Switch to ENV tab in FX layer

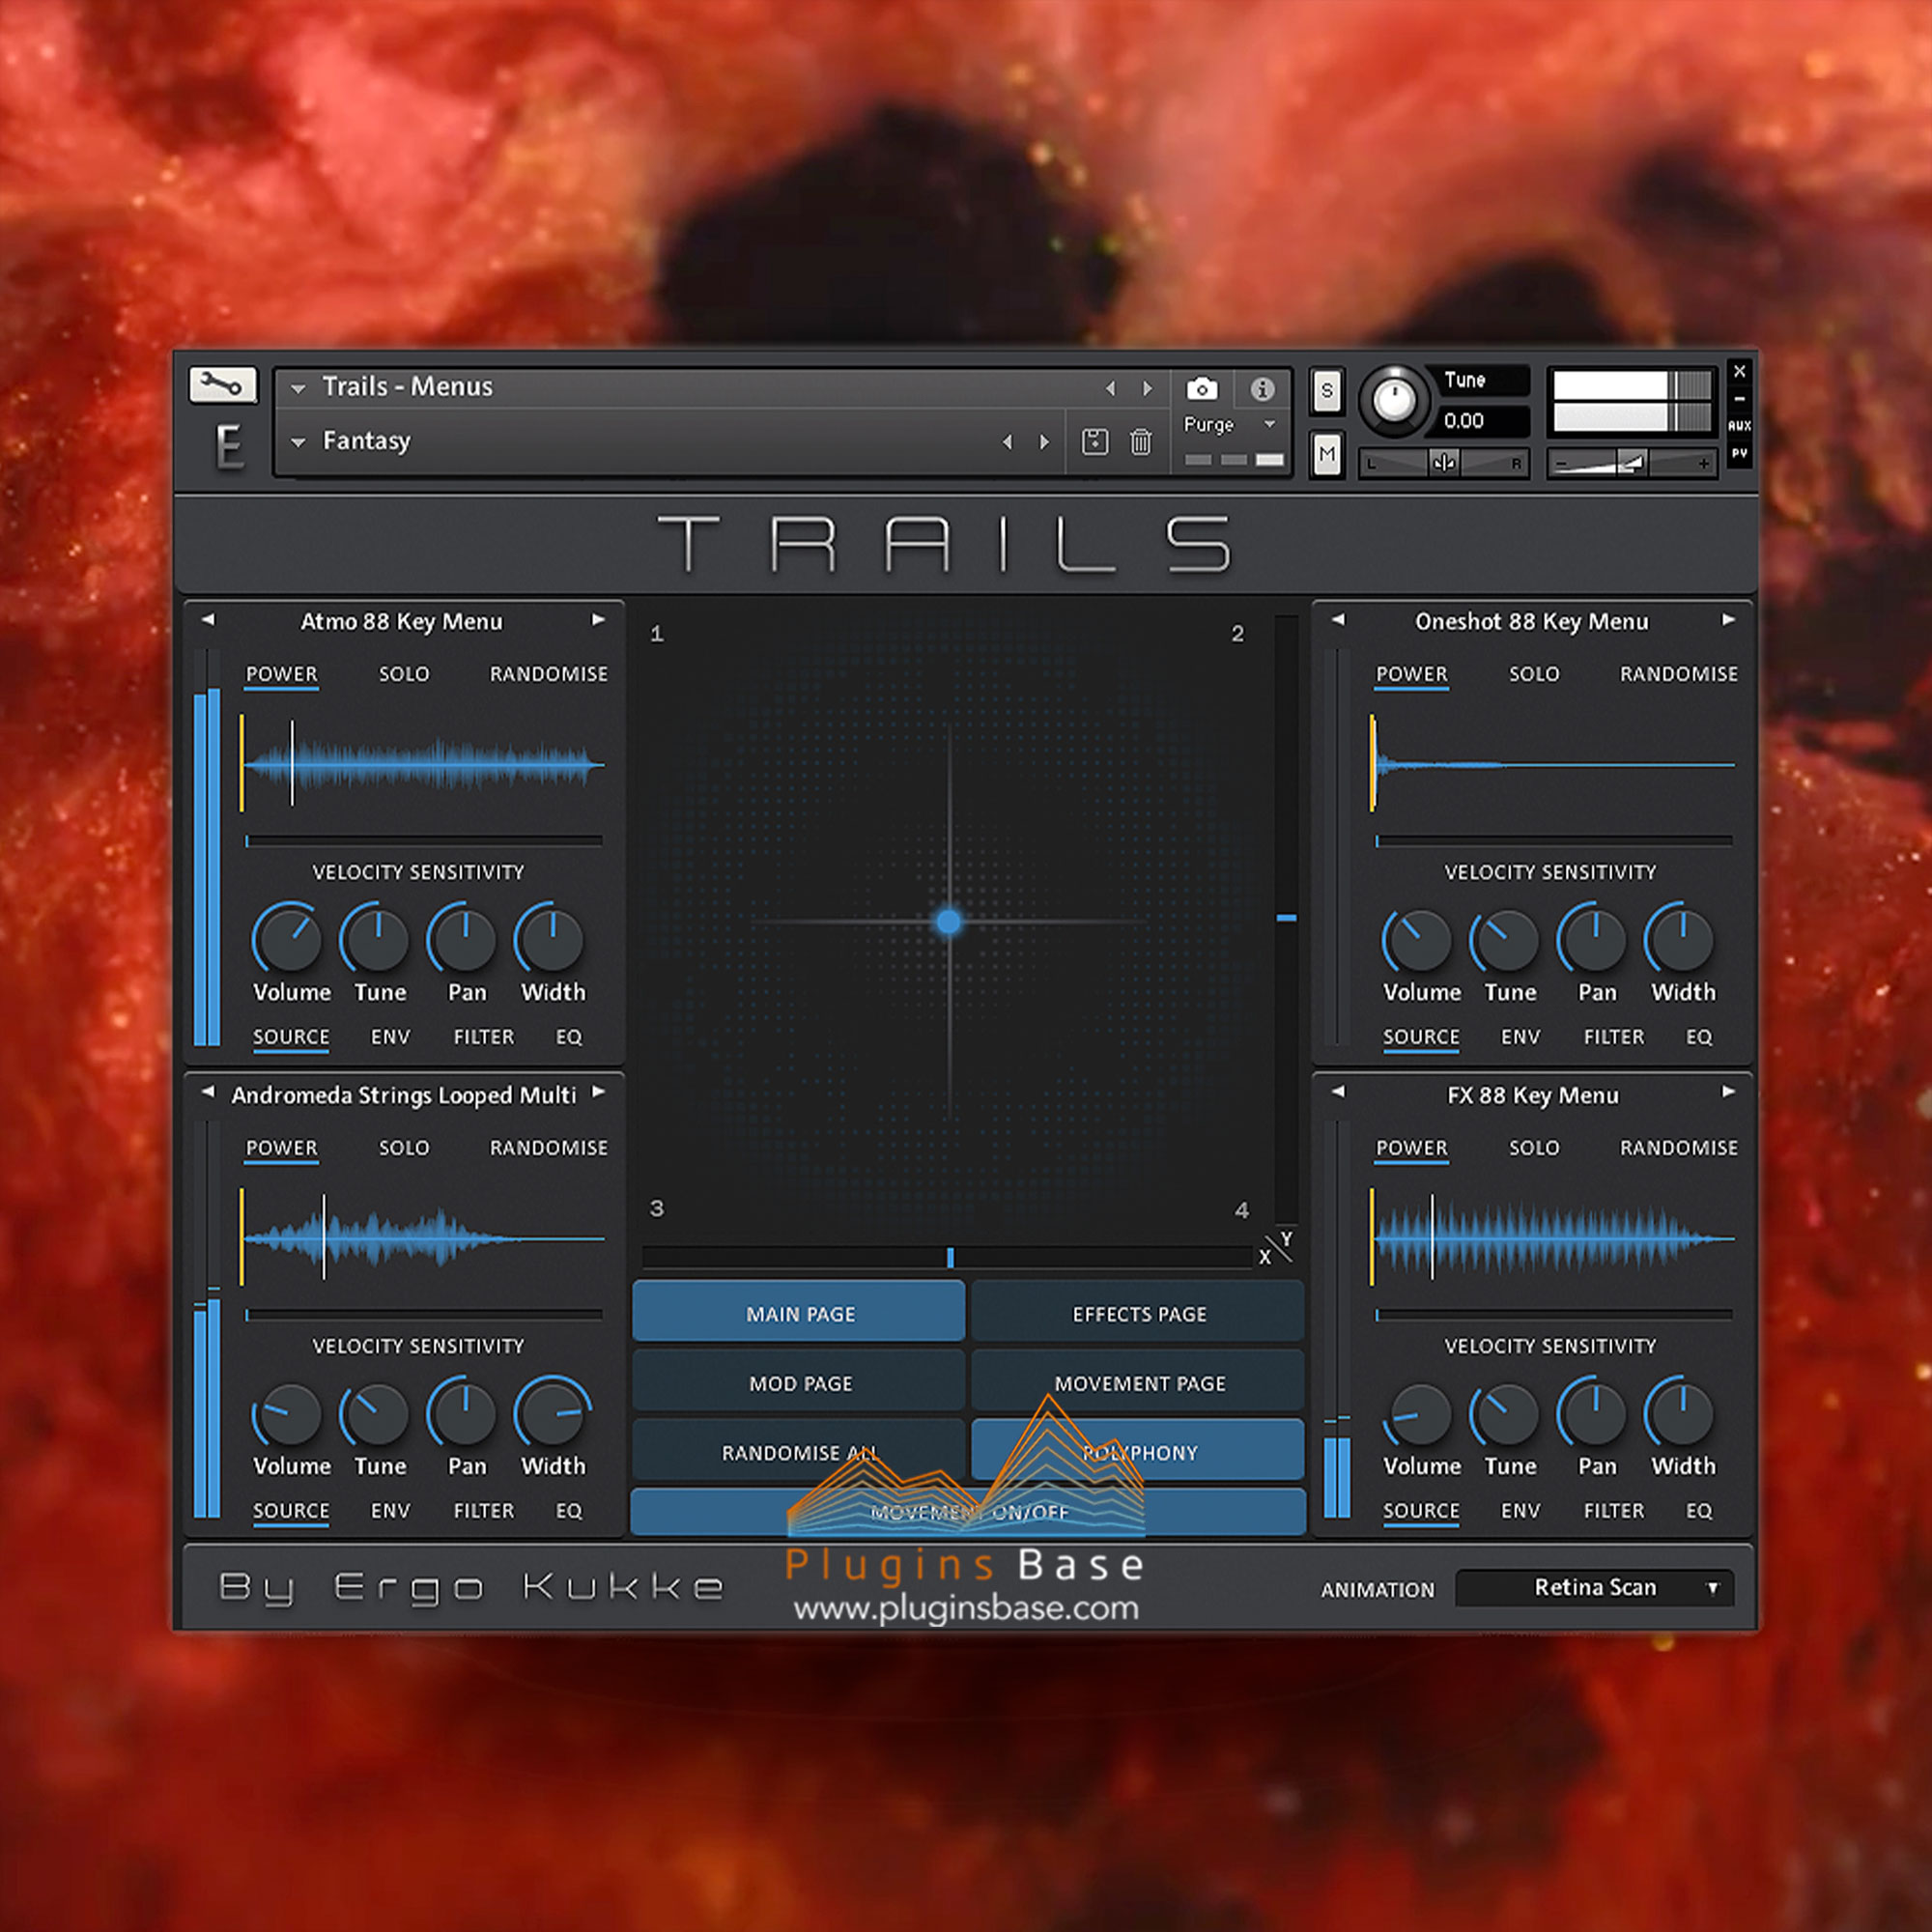click(1520, 1511)
